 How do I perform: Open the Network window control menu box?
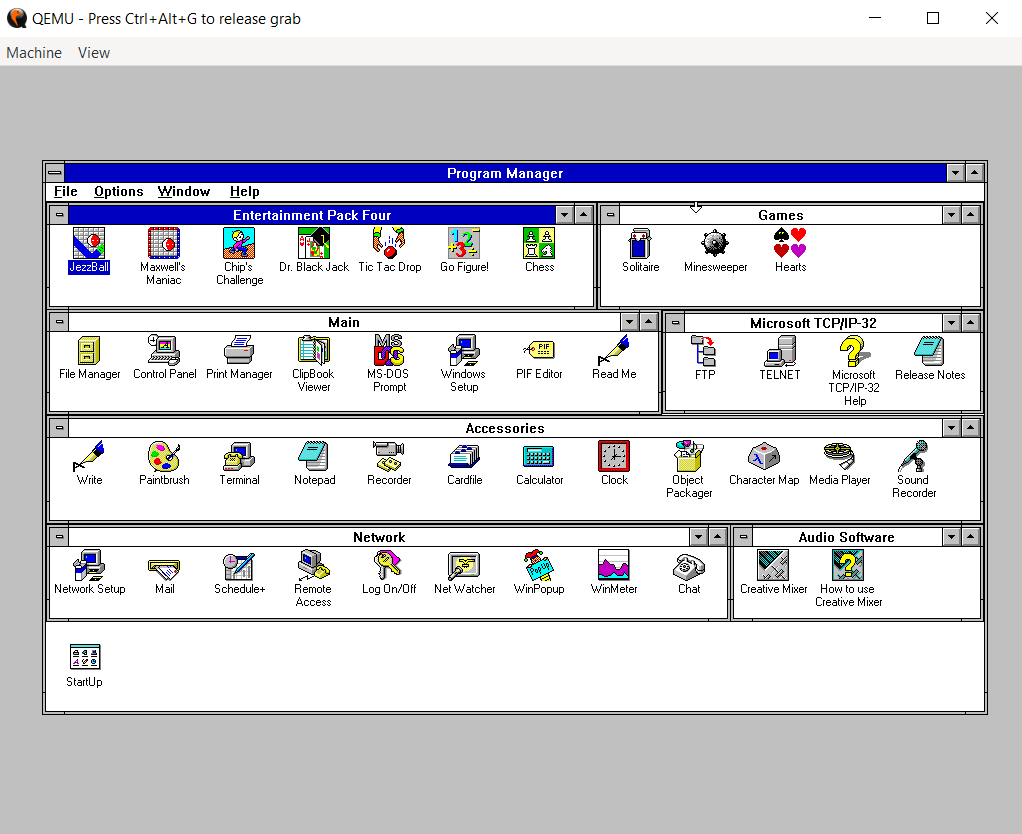[x=59, y=537]
